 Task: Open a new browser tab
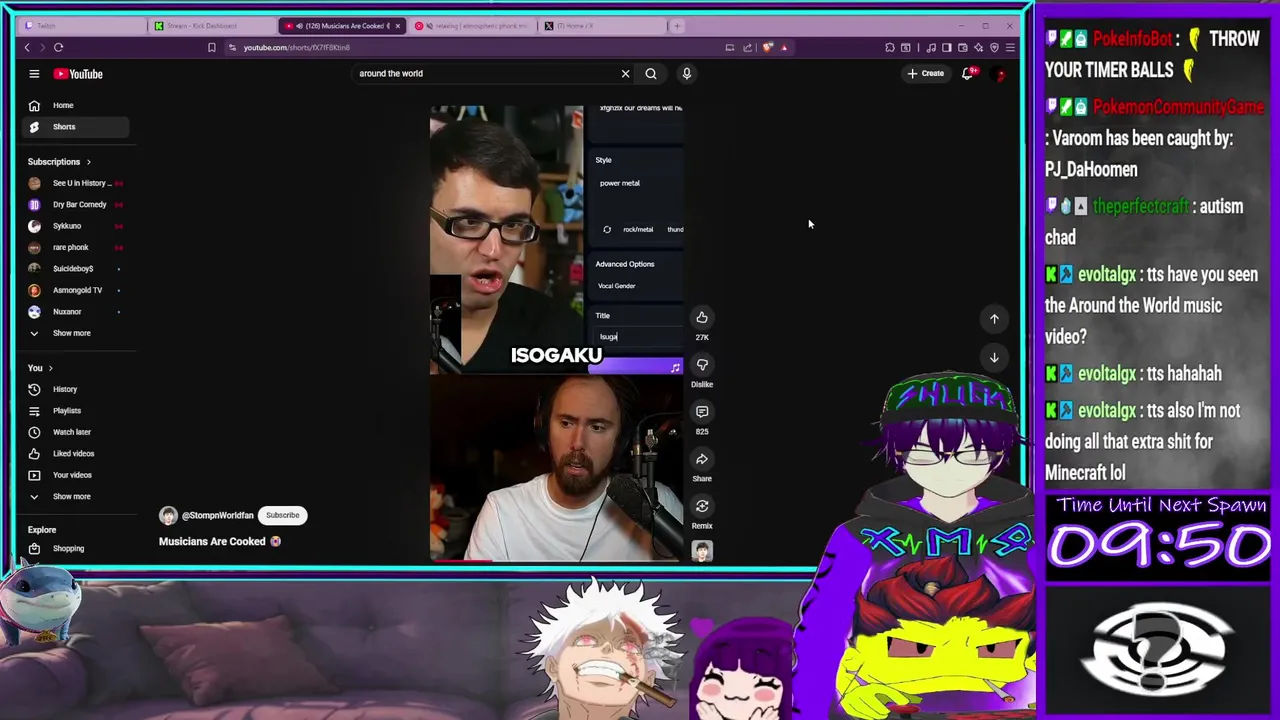pyautogui.click(x=677, y=26)
